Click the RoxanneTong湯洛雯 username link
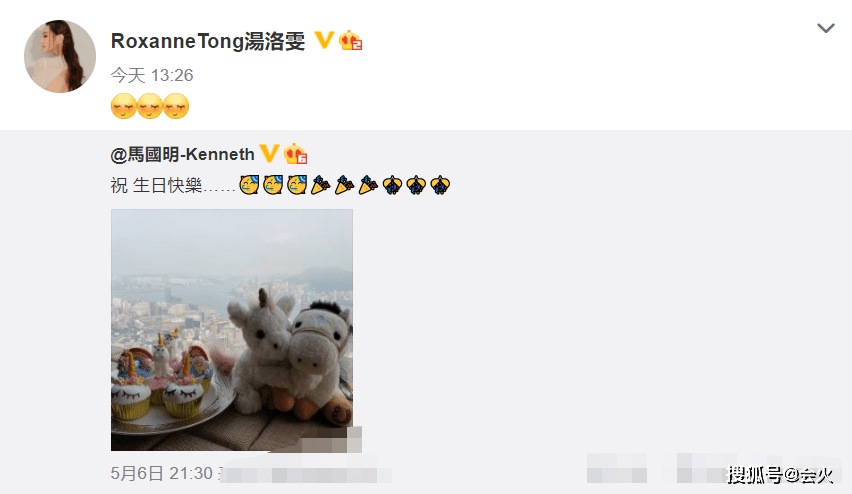The height and width of the screenshot is (494, 852). pyautogui.click(x=208, y=41)
